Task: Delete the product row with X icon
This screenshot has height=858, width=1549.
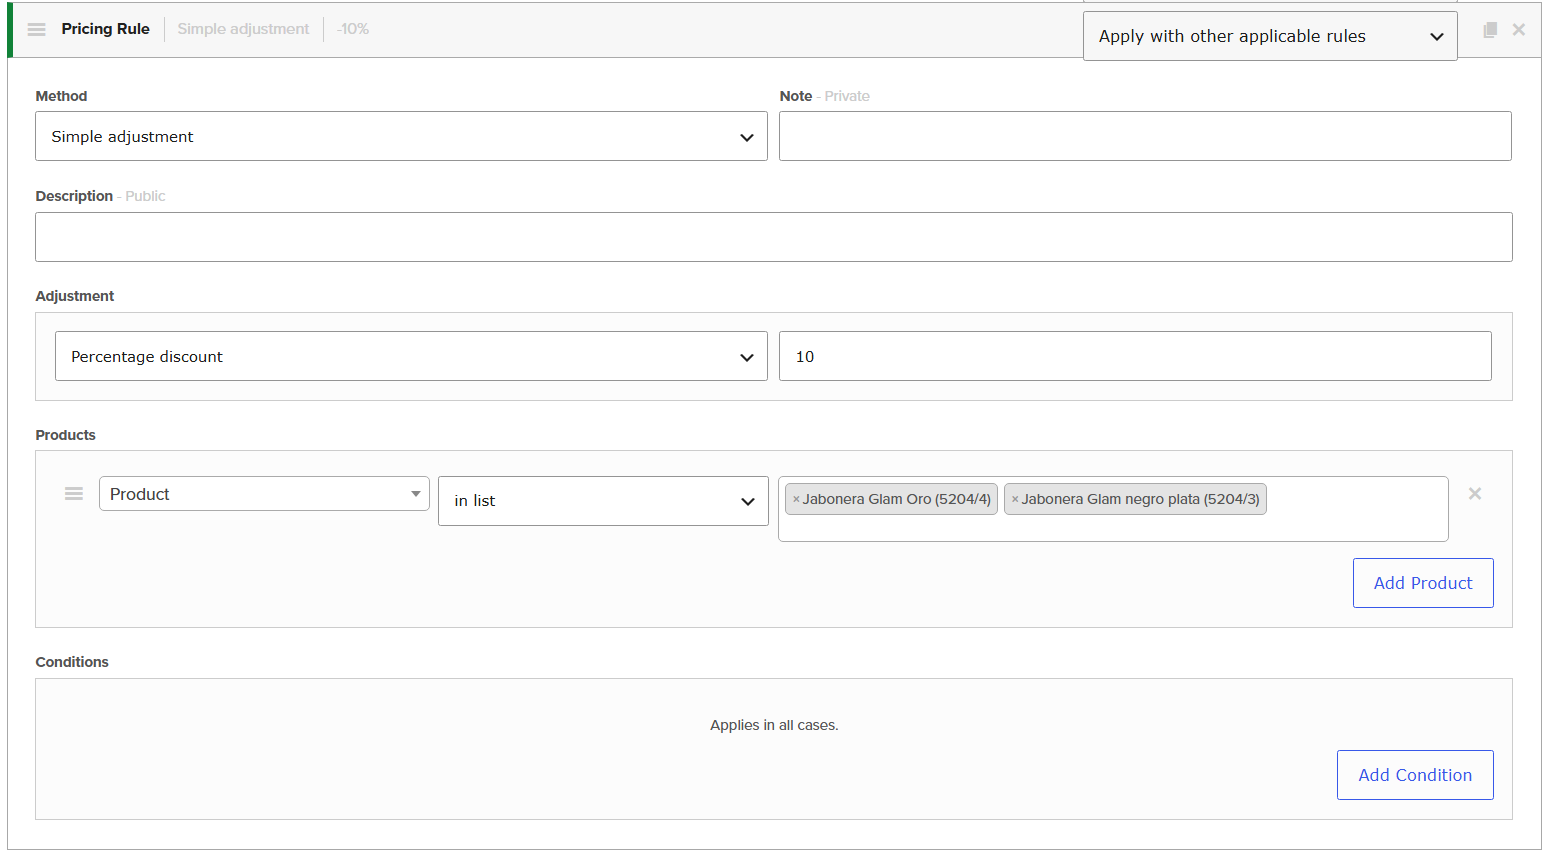Action: [1475, 494]
